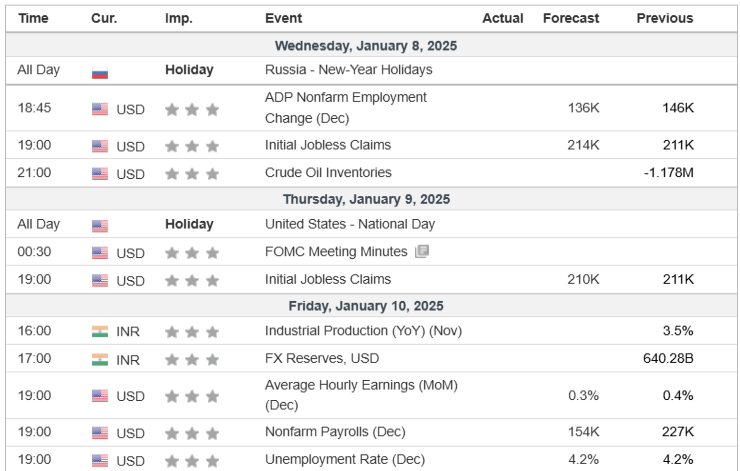Click the document icon beside FOMC Meeting Minutes
Image resolution: width=740 pixels, height=471 pixels.
pyautogui.click(x=422, y=252)
